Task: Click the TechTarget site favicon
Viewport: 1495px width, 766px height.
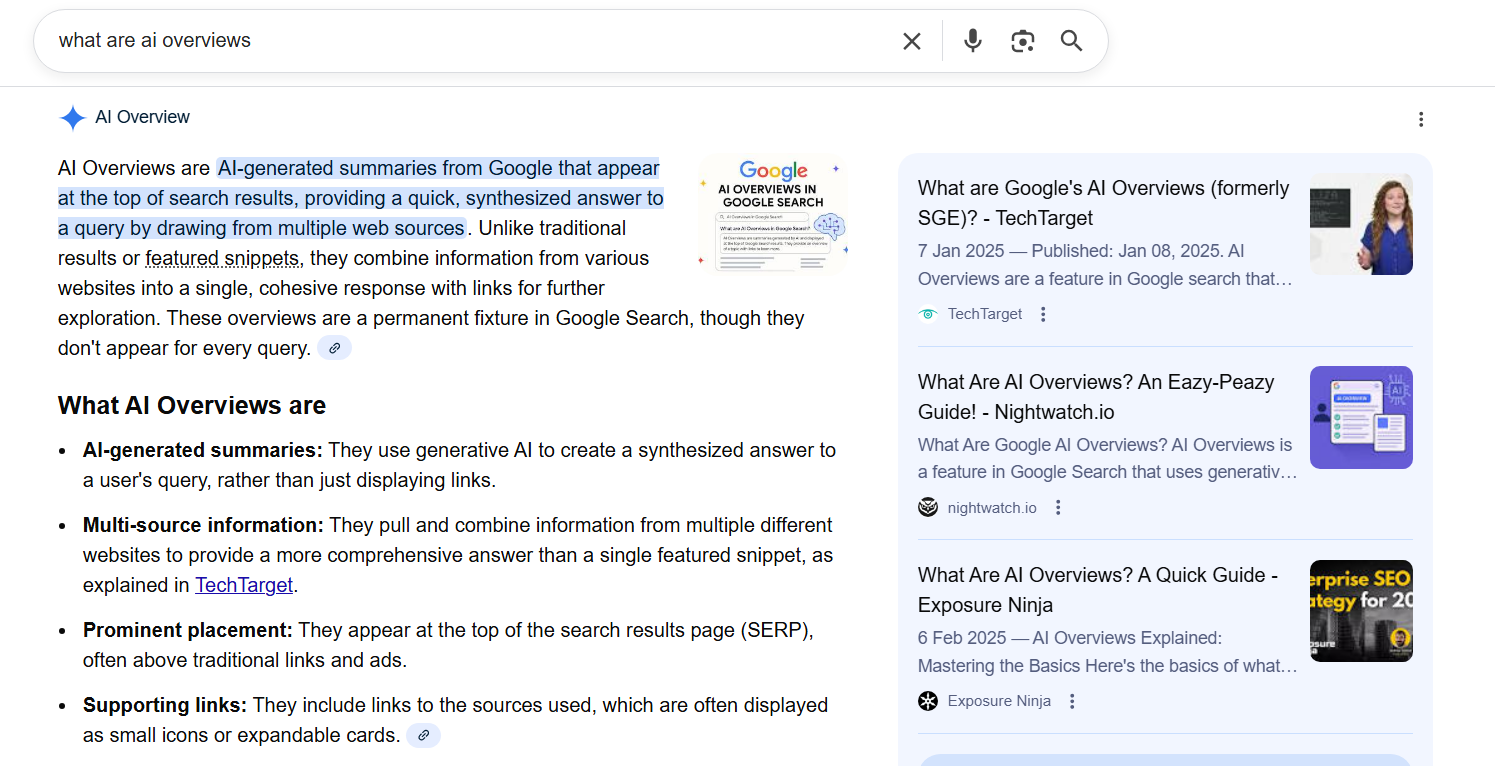Action: pyautogui.click(x=928, y=313)
